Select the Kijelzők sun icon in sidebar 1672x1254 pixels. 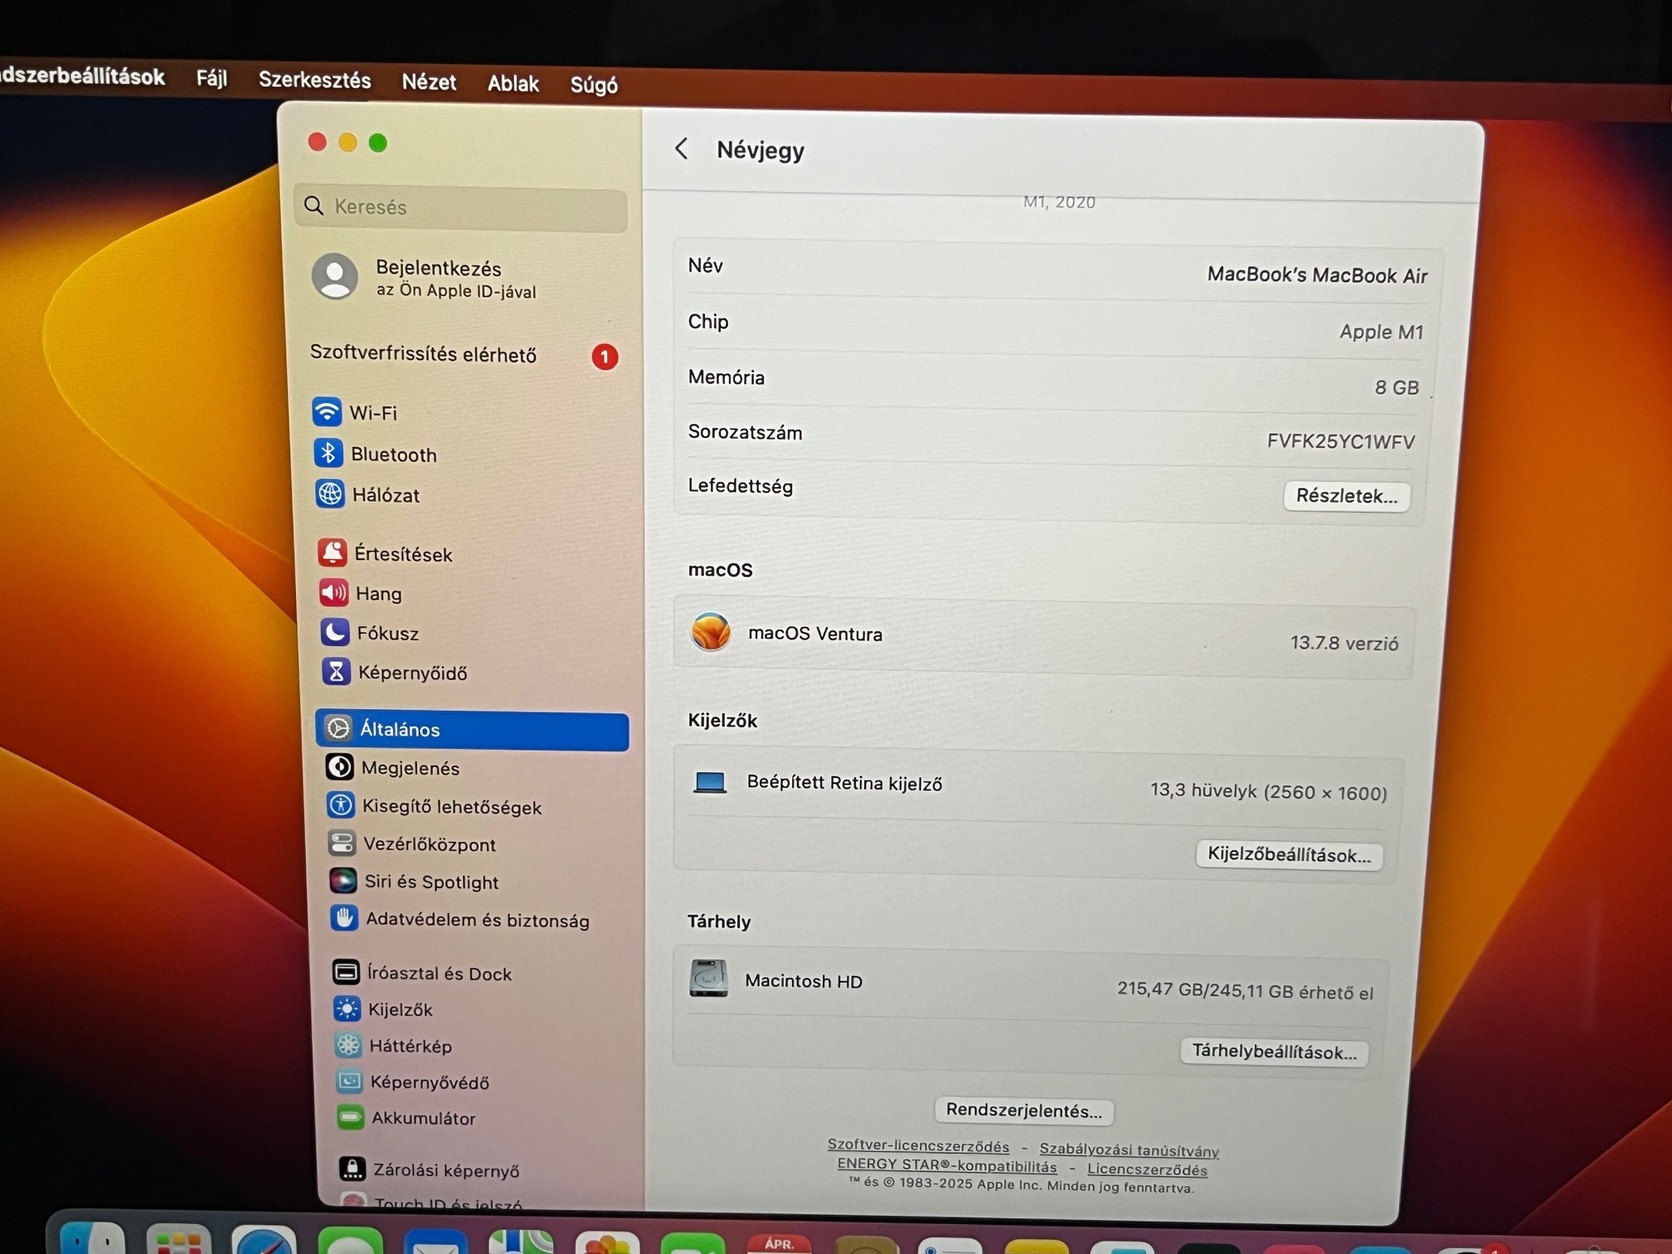coord(347,1008)
